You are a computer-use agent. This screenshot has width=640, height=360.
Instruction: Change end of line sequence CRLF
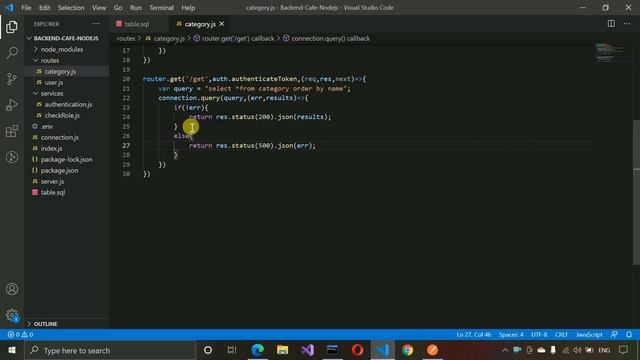(x=561, y=334)
